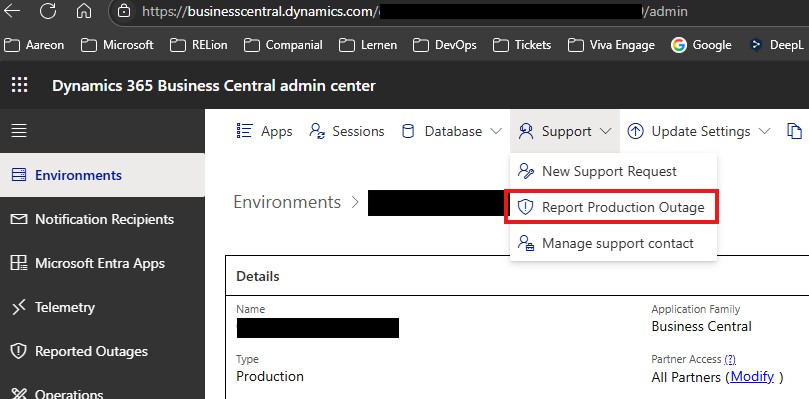Expand the Update Settings dropdown chevron
809x399 pixels.
pyautogui.click(x=764, y=131)
